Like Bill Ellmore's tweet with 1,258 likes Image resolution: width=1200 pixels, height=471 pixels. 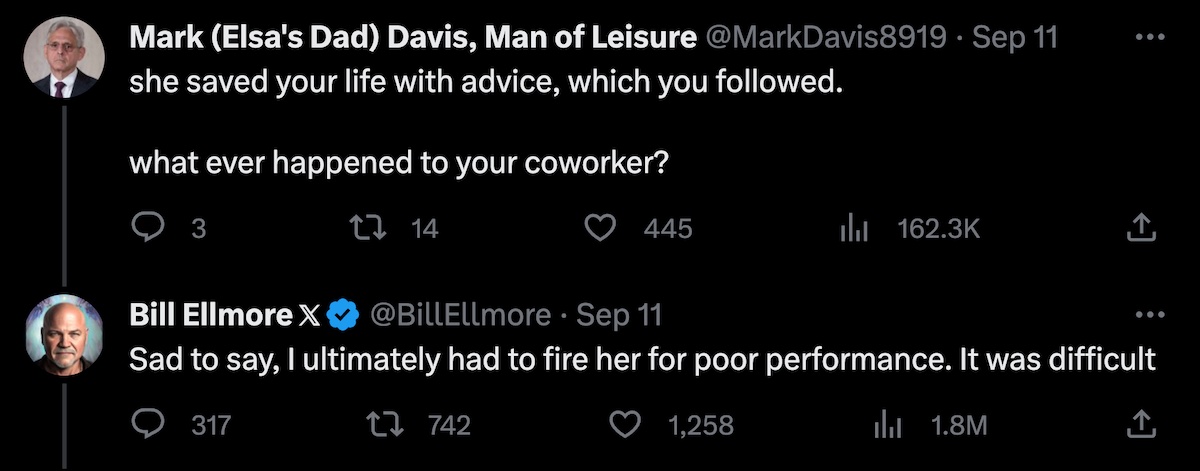(x=625, y=425)
